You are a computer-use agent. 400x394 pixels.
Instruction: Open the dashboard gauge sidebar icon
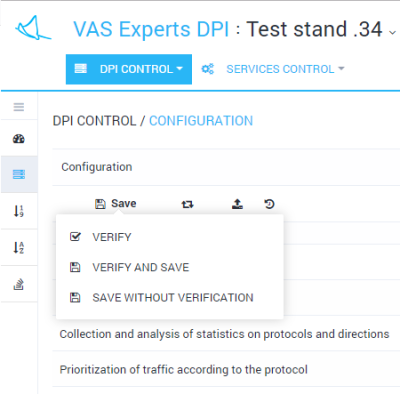click(19, 138)
